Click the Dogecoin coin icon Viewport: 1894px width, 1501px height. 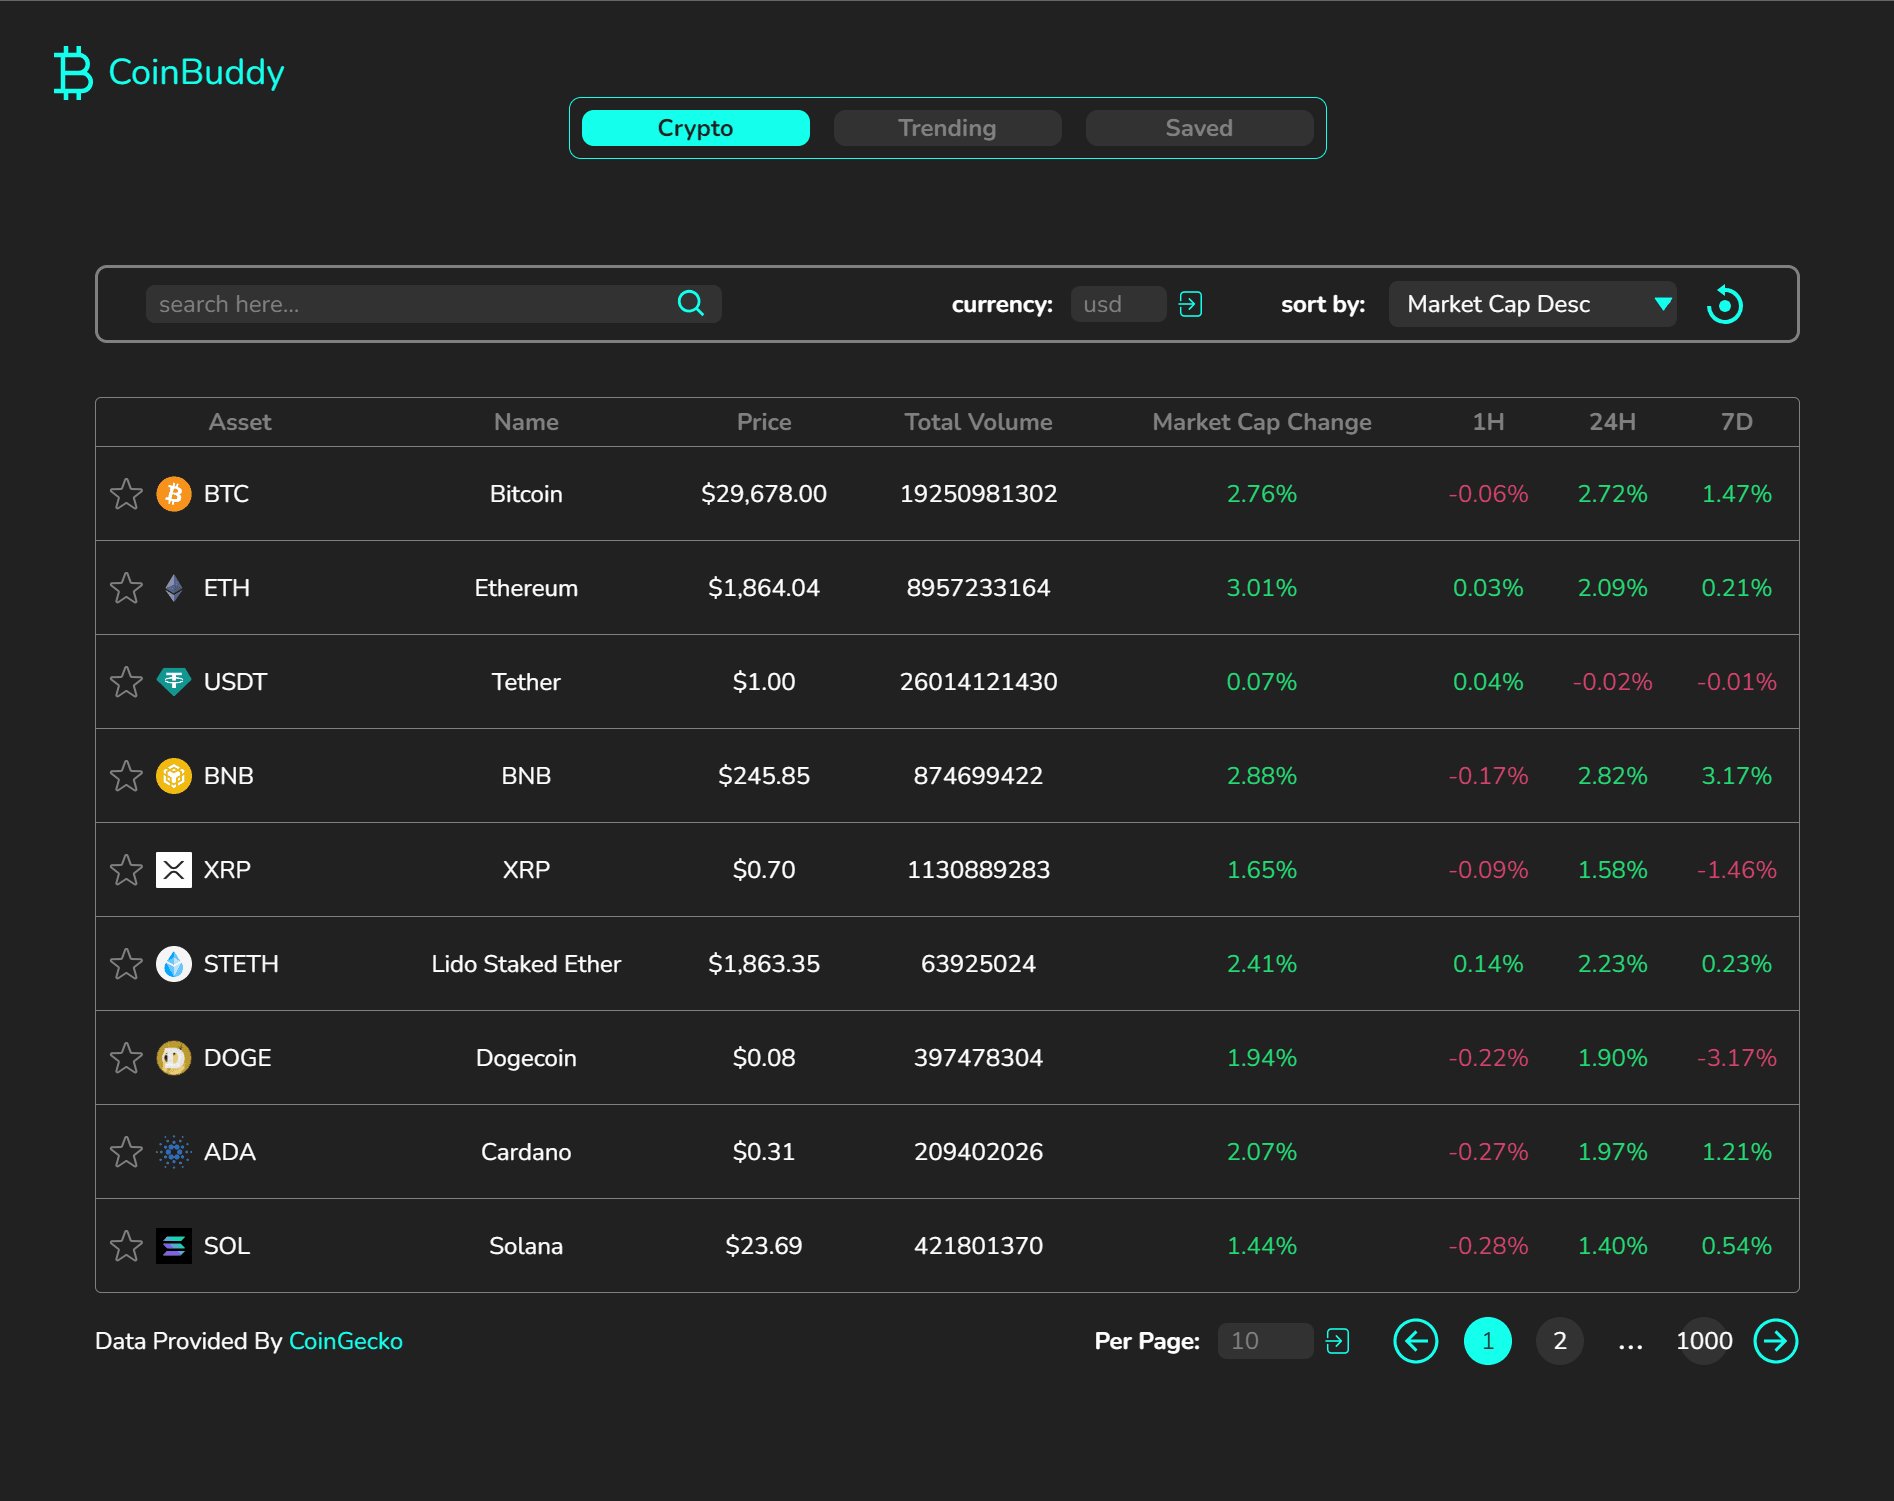(174, 1058)
